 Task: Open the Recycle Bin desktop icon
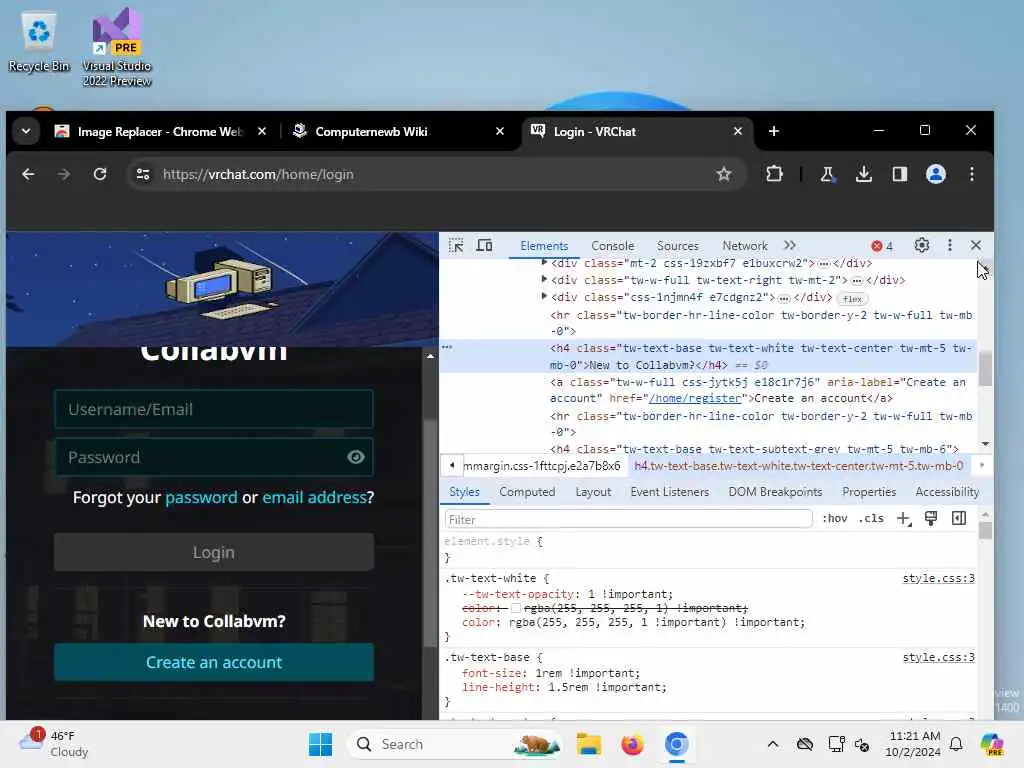[39, 42]
